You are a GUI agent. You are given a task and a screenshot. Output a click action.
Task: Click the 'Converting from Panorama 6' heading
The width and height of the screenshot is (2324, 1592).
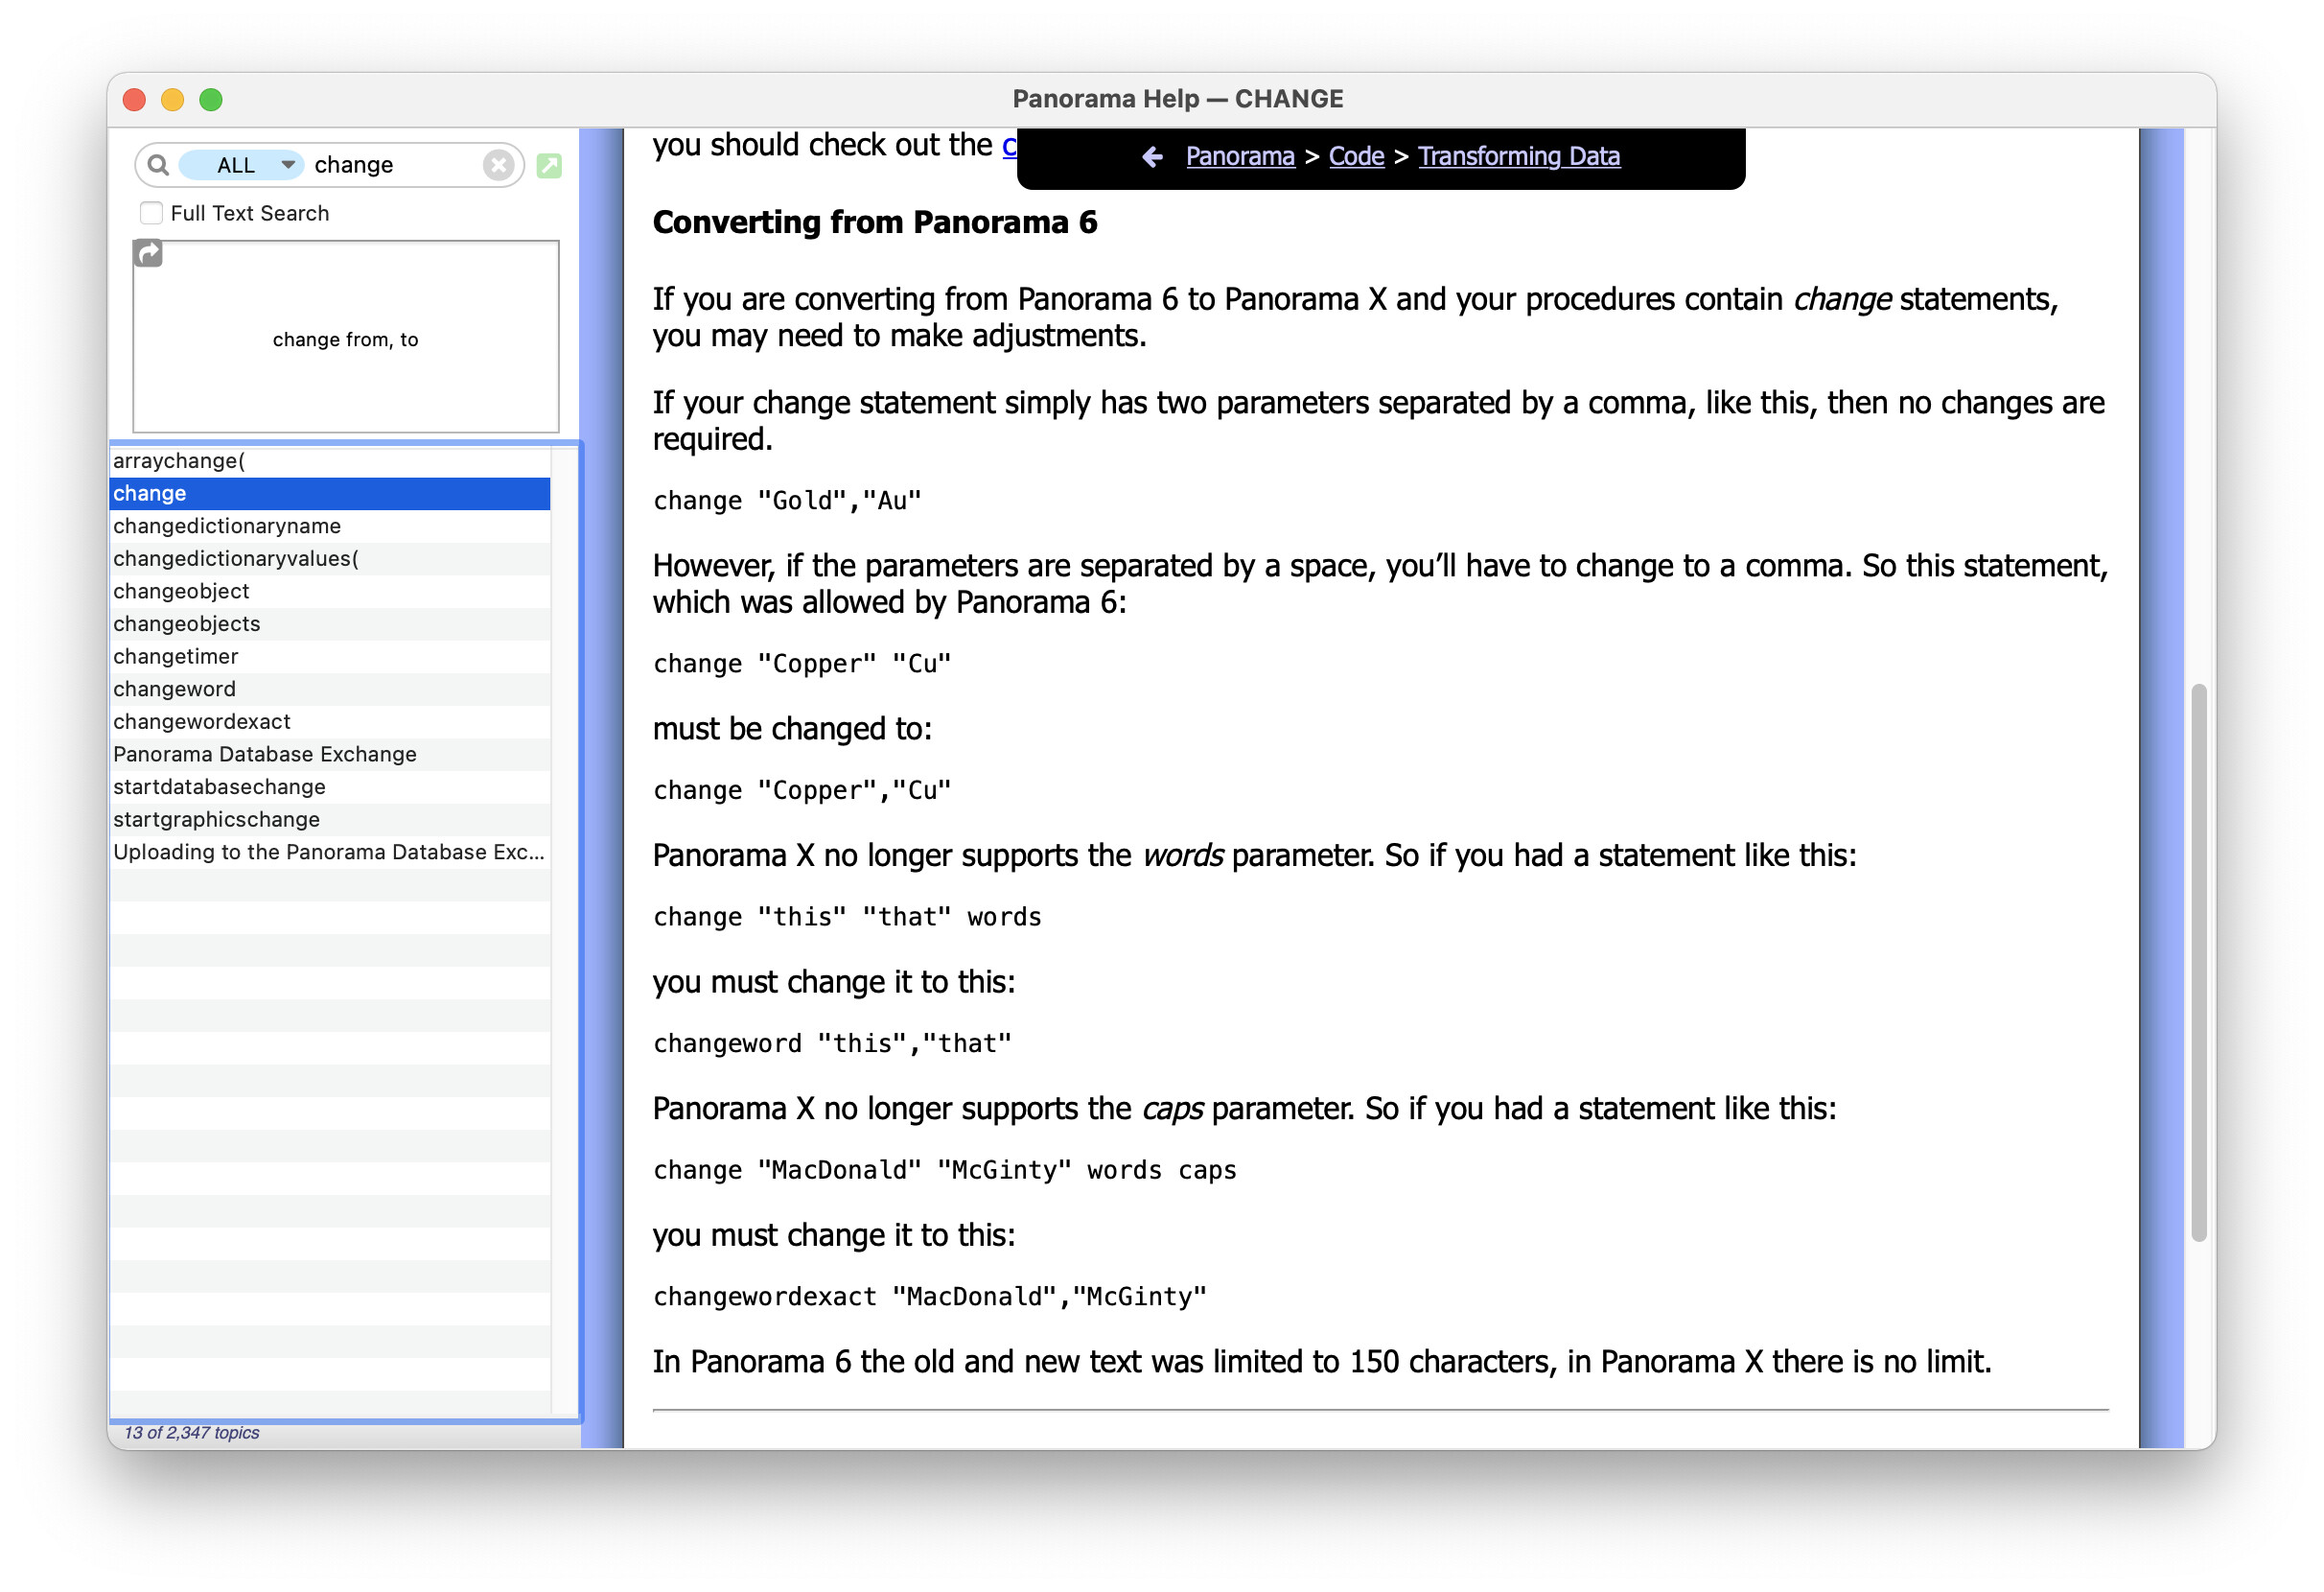coord(874,222)
